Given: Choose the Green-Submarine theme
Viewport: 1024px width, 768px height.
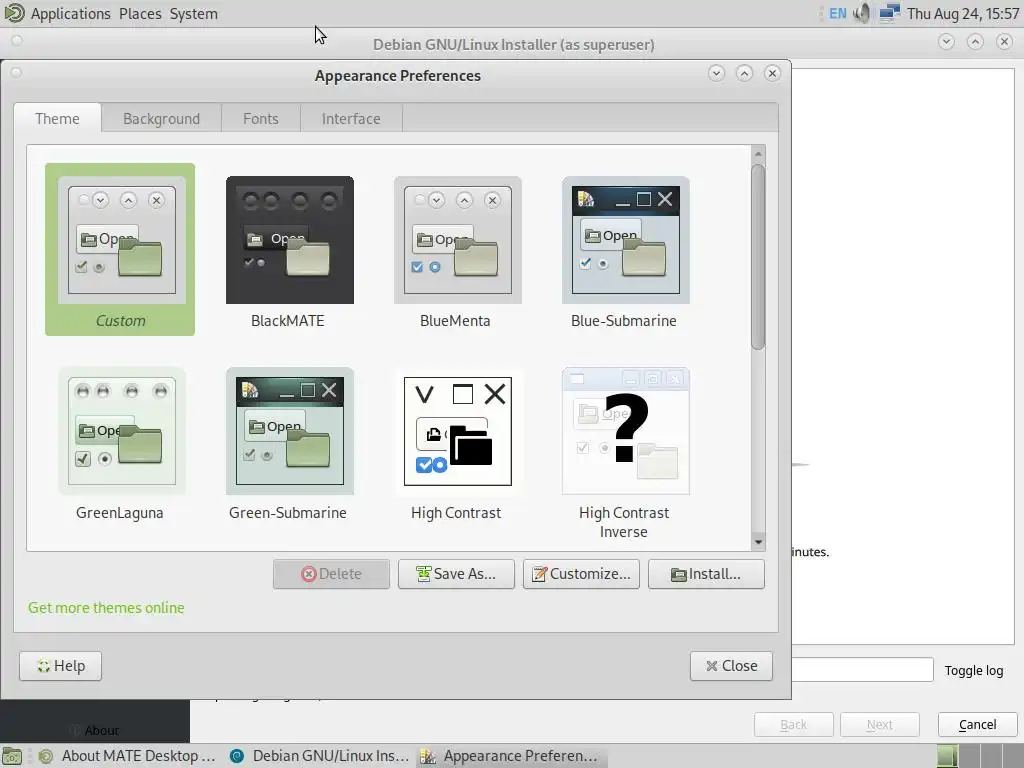Looking at the screenshot, I should [289, 443].
